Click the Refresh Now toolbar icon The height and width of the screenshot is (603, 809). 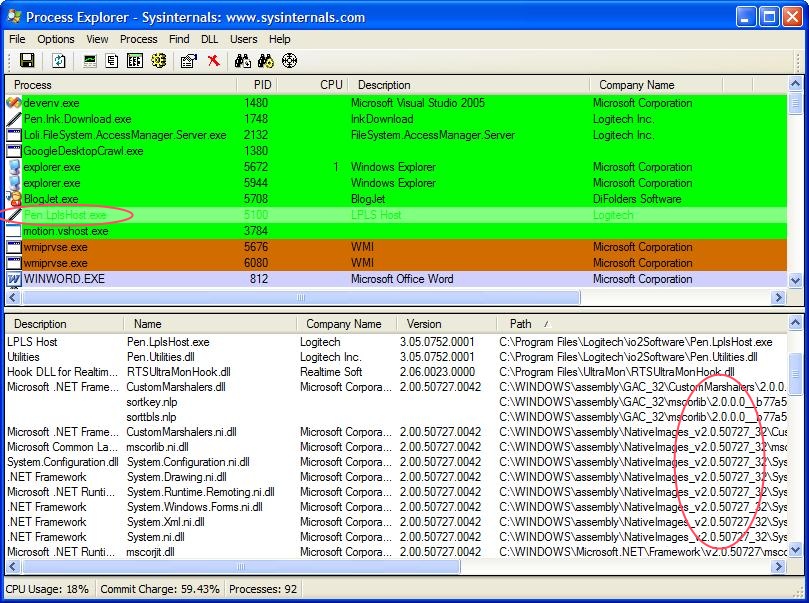pyautogui.click(x=59, y=61)
